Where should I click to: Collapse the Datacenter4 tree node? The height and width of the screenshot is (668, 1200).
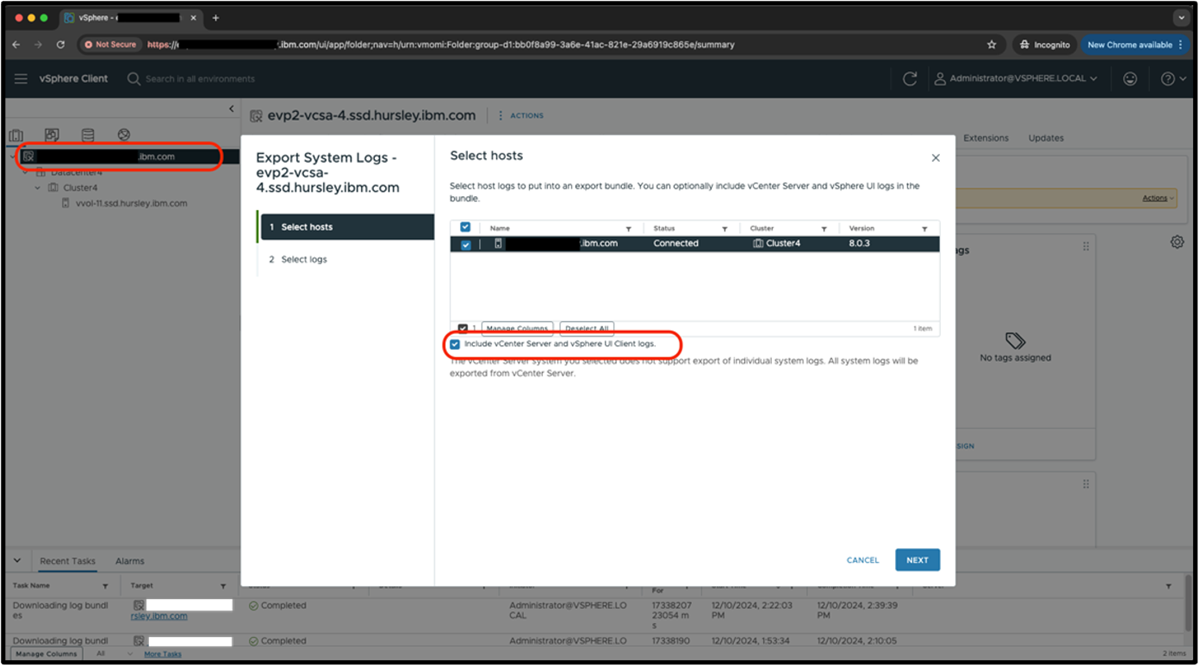point(26,172)
